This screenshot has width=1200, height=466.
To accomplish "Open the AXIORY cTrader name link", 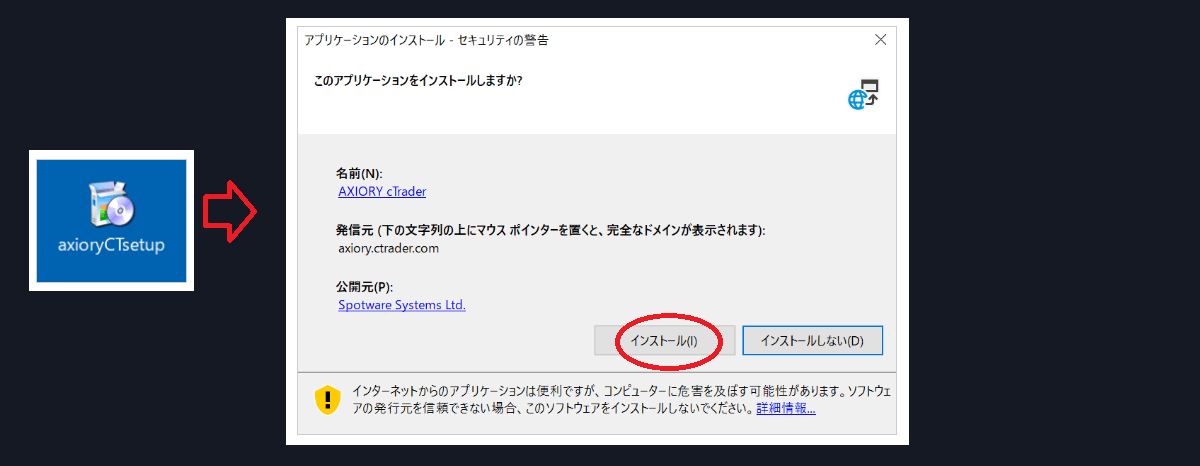I will [382, 191].
